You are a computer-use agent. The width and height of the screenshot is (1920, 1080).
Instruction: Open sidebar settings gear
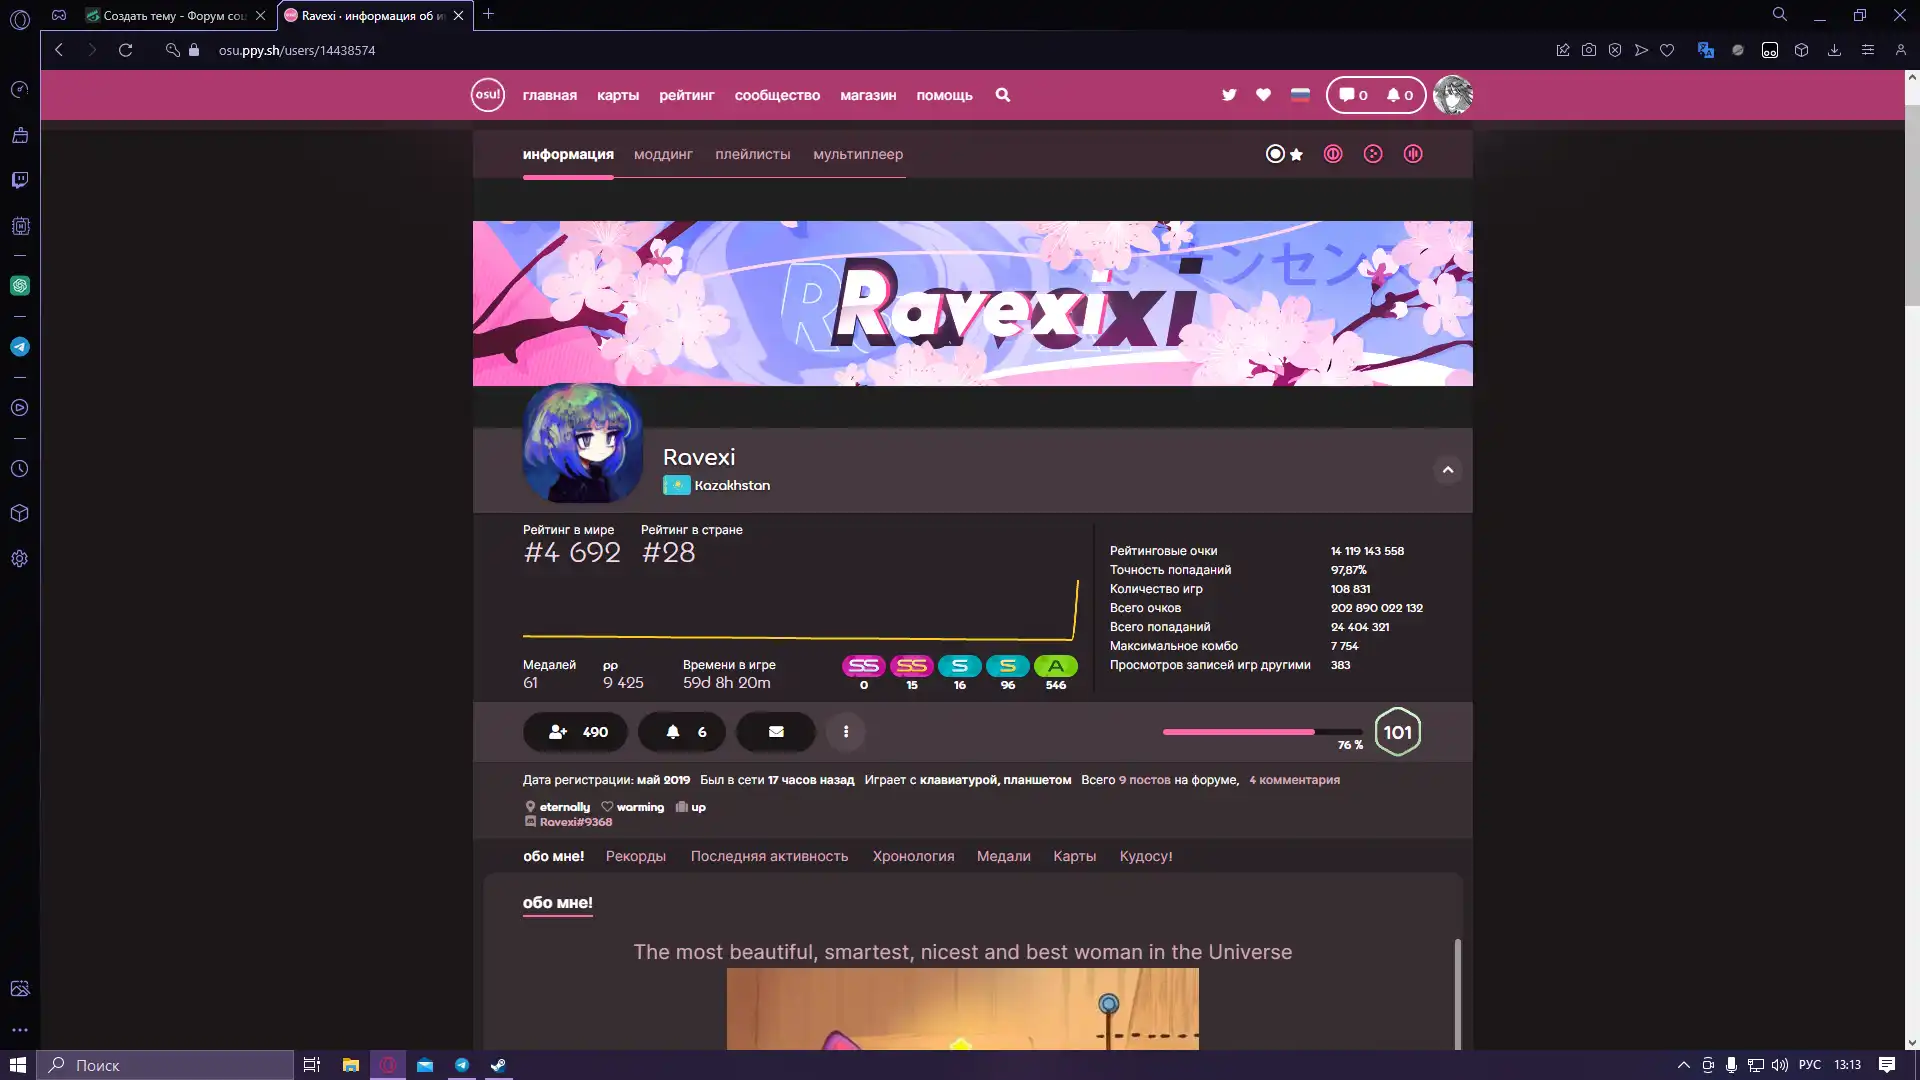pos(20,559)
